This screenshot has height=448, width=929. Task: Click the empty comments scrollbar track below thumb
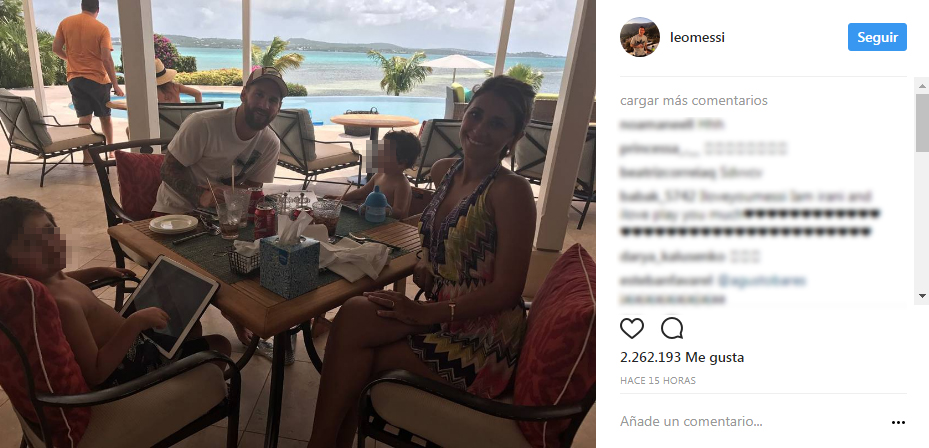pos(922,220)
